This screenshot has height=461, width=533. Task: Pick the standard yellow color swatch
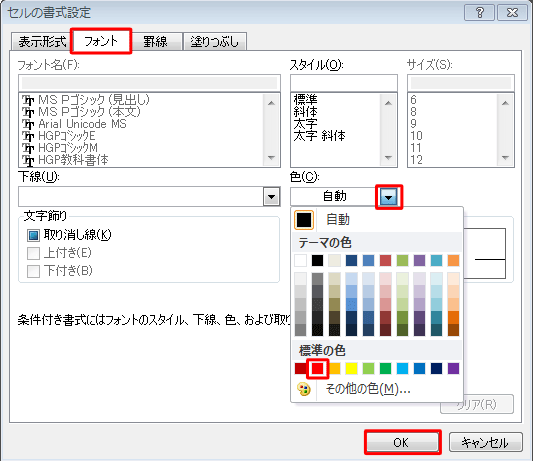pyautogui.click(x=351, y=369)
